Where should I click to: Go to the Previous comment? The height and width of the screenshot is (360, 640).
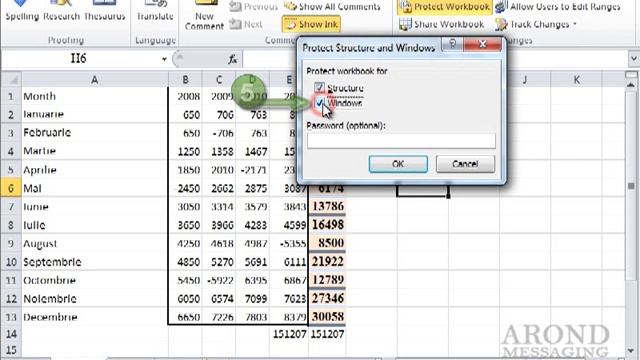(x=253, y=7)
